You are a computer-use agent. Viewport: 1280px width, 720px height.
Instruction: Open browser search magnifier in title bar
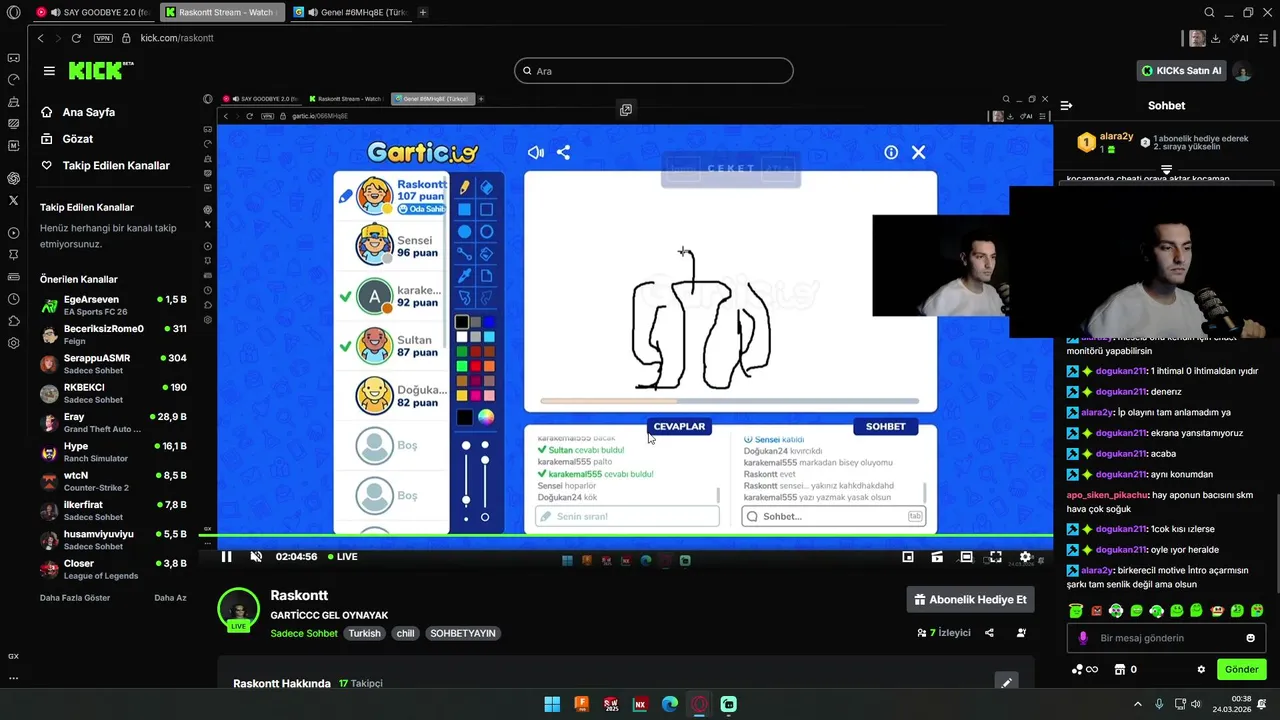(x=1209, y=12)
